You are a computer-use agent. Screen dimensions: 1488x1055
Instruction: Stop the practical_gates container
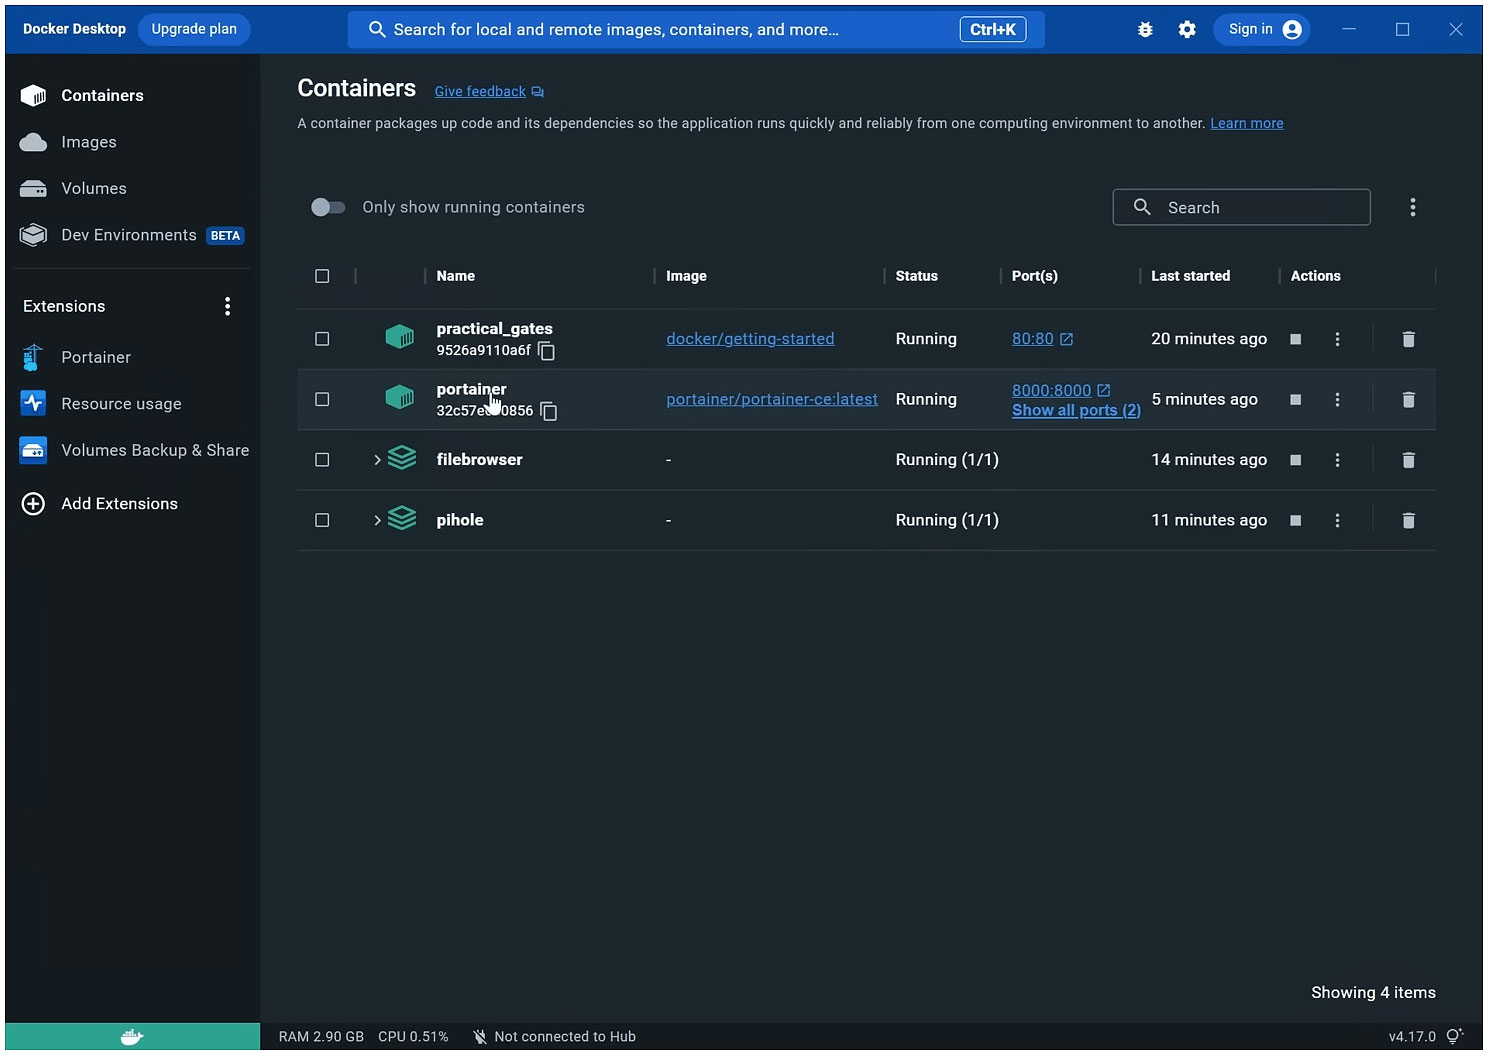(x=1296, y=339)
